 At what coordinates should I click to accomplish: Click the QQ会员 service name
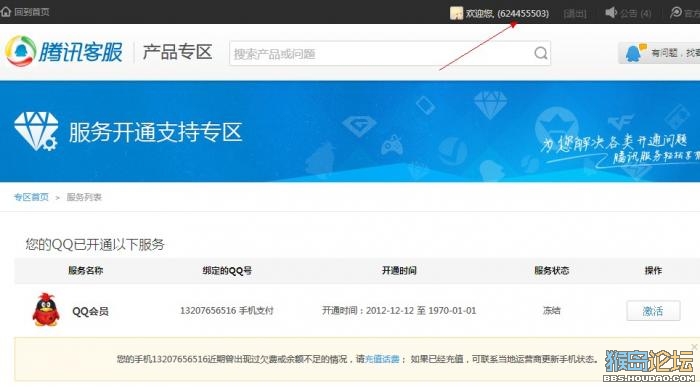coord(90,311)
